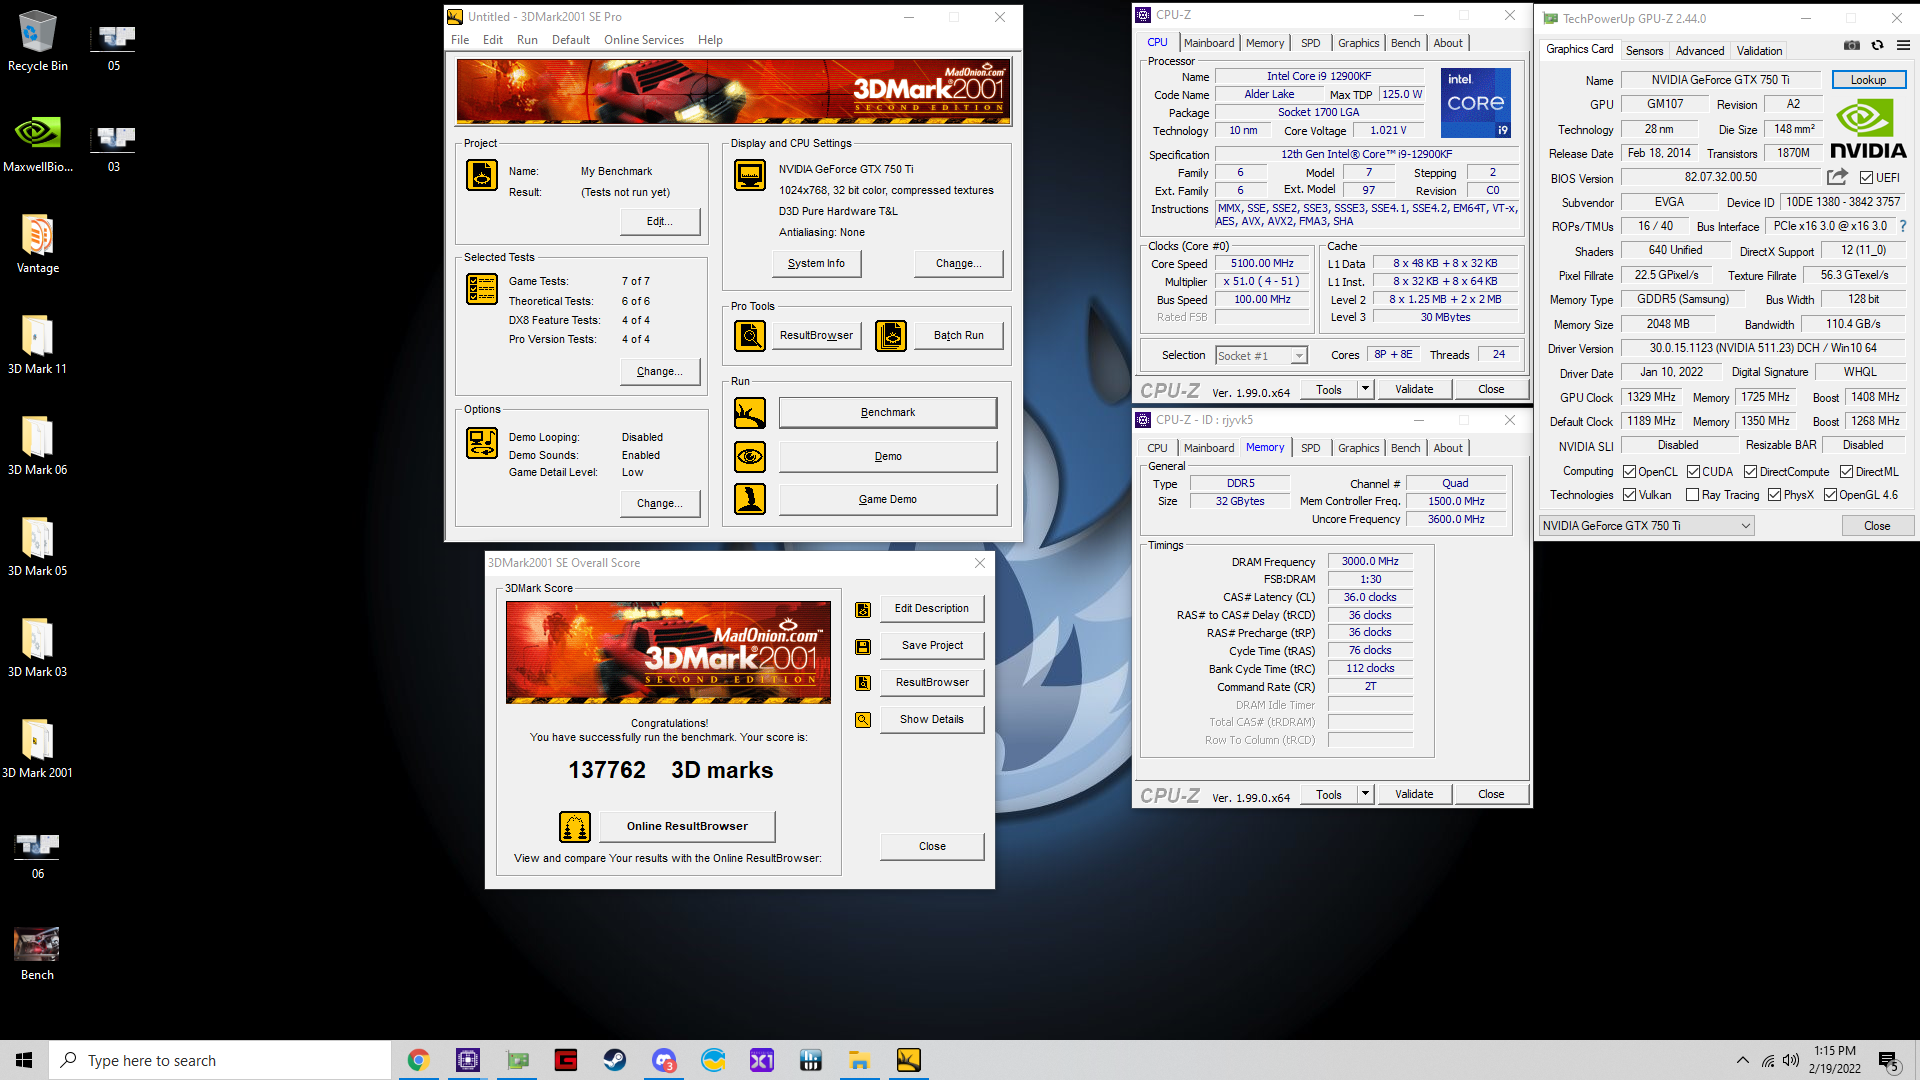The width and height of the screenshot is (1920, 1080).
Task: Toggle the CUDA checkbox in GPU-Z
Action: 1693,472
